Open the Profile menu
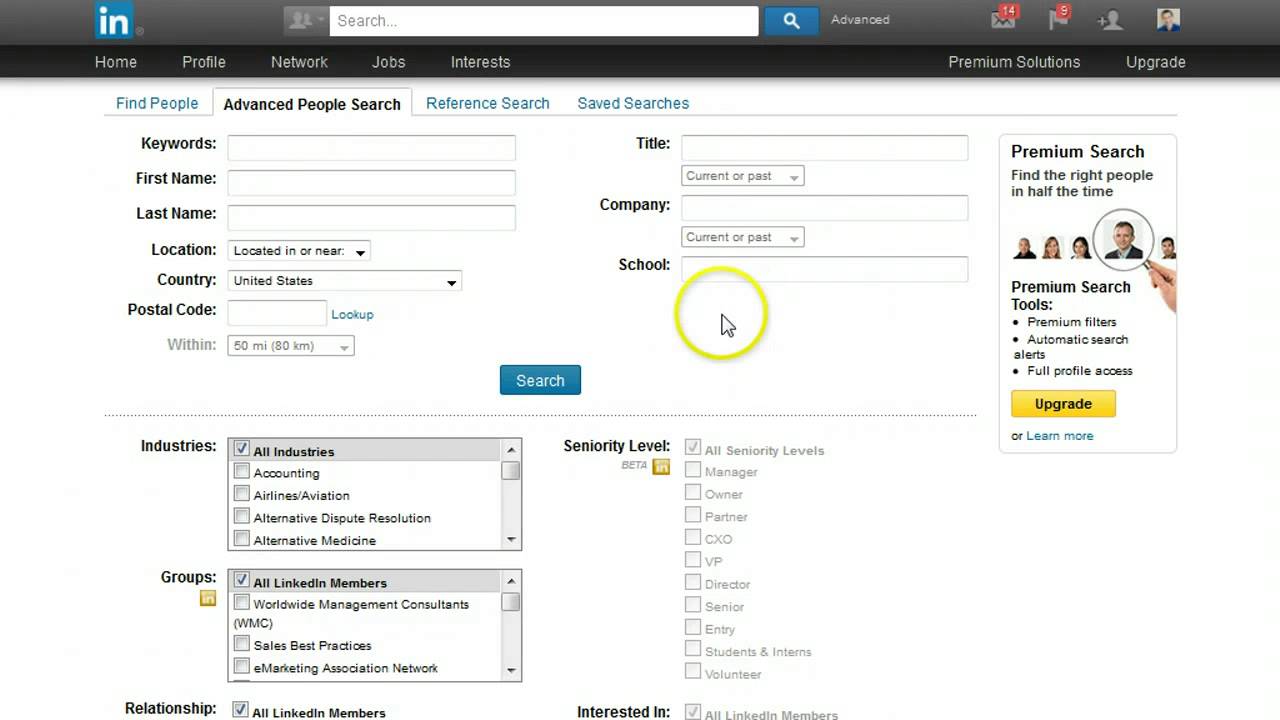Image resolution: width=1280 pixels, height=720 pixels. point(204,62)
